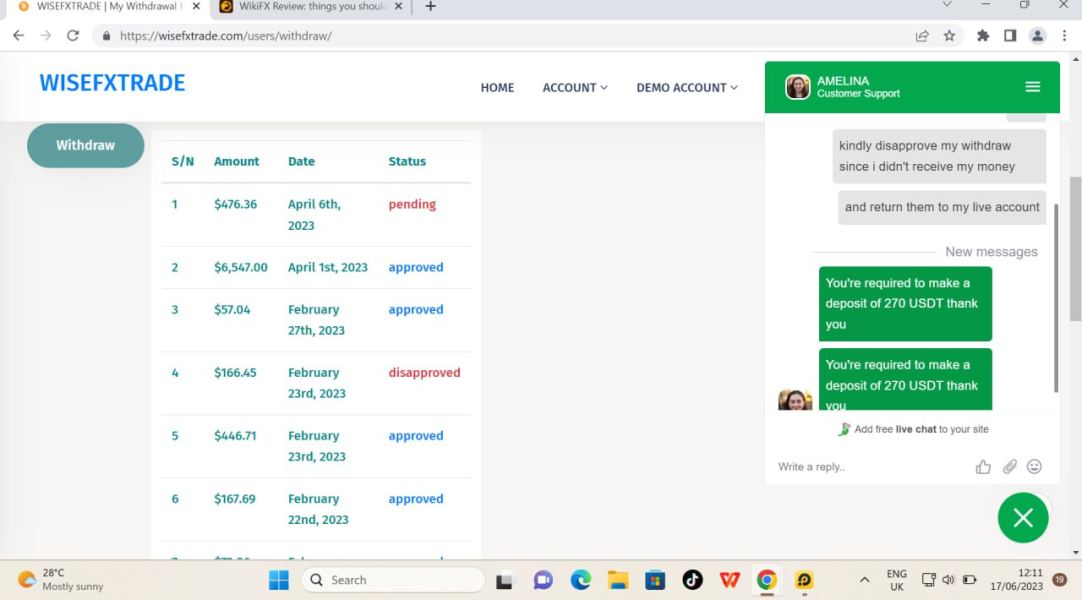
Task: Go back with browser back arrow
Action: [19, 36]
